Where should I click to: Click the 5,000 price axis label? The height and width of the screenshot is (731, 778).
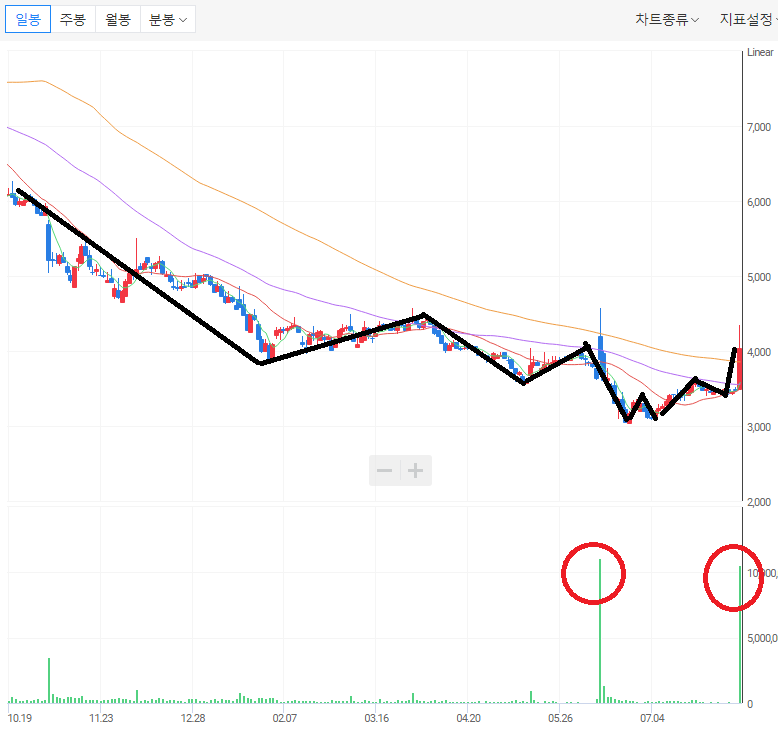(759, 277)
